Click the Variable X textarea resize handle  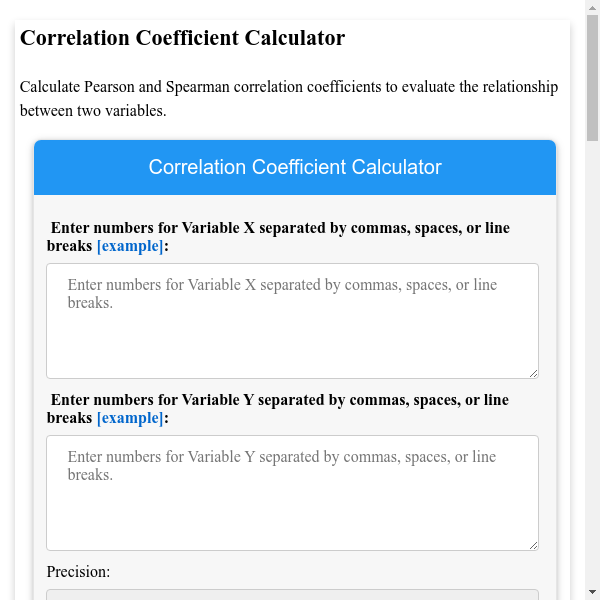533,373
